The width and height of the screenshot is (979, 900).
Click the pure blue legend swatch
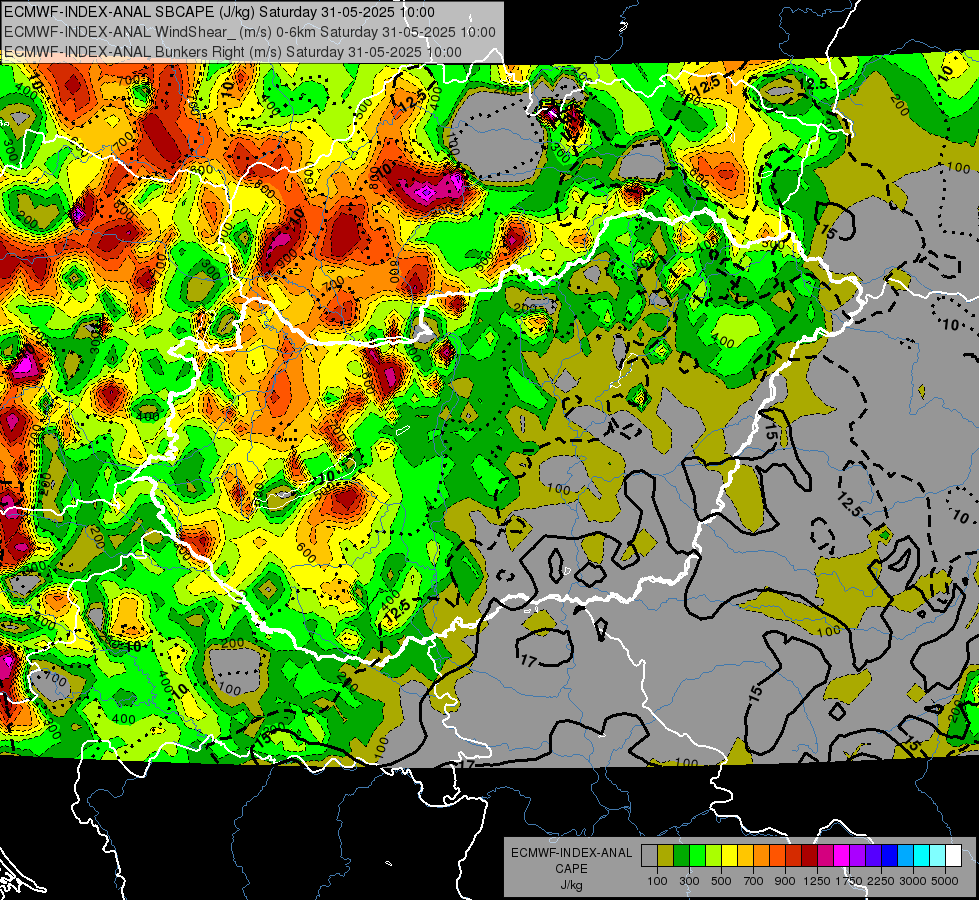pos(890,856)
